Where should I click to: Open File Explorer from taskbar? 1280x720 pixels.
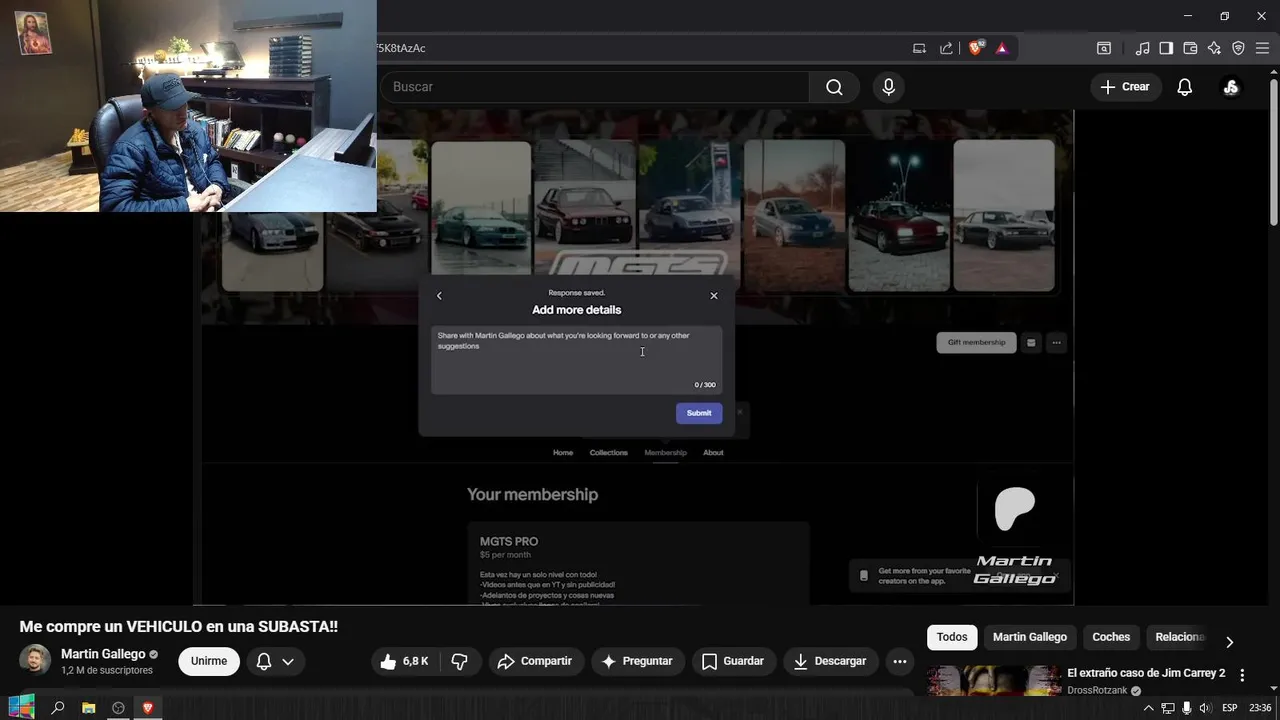point(88,708)
